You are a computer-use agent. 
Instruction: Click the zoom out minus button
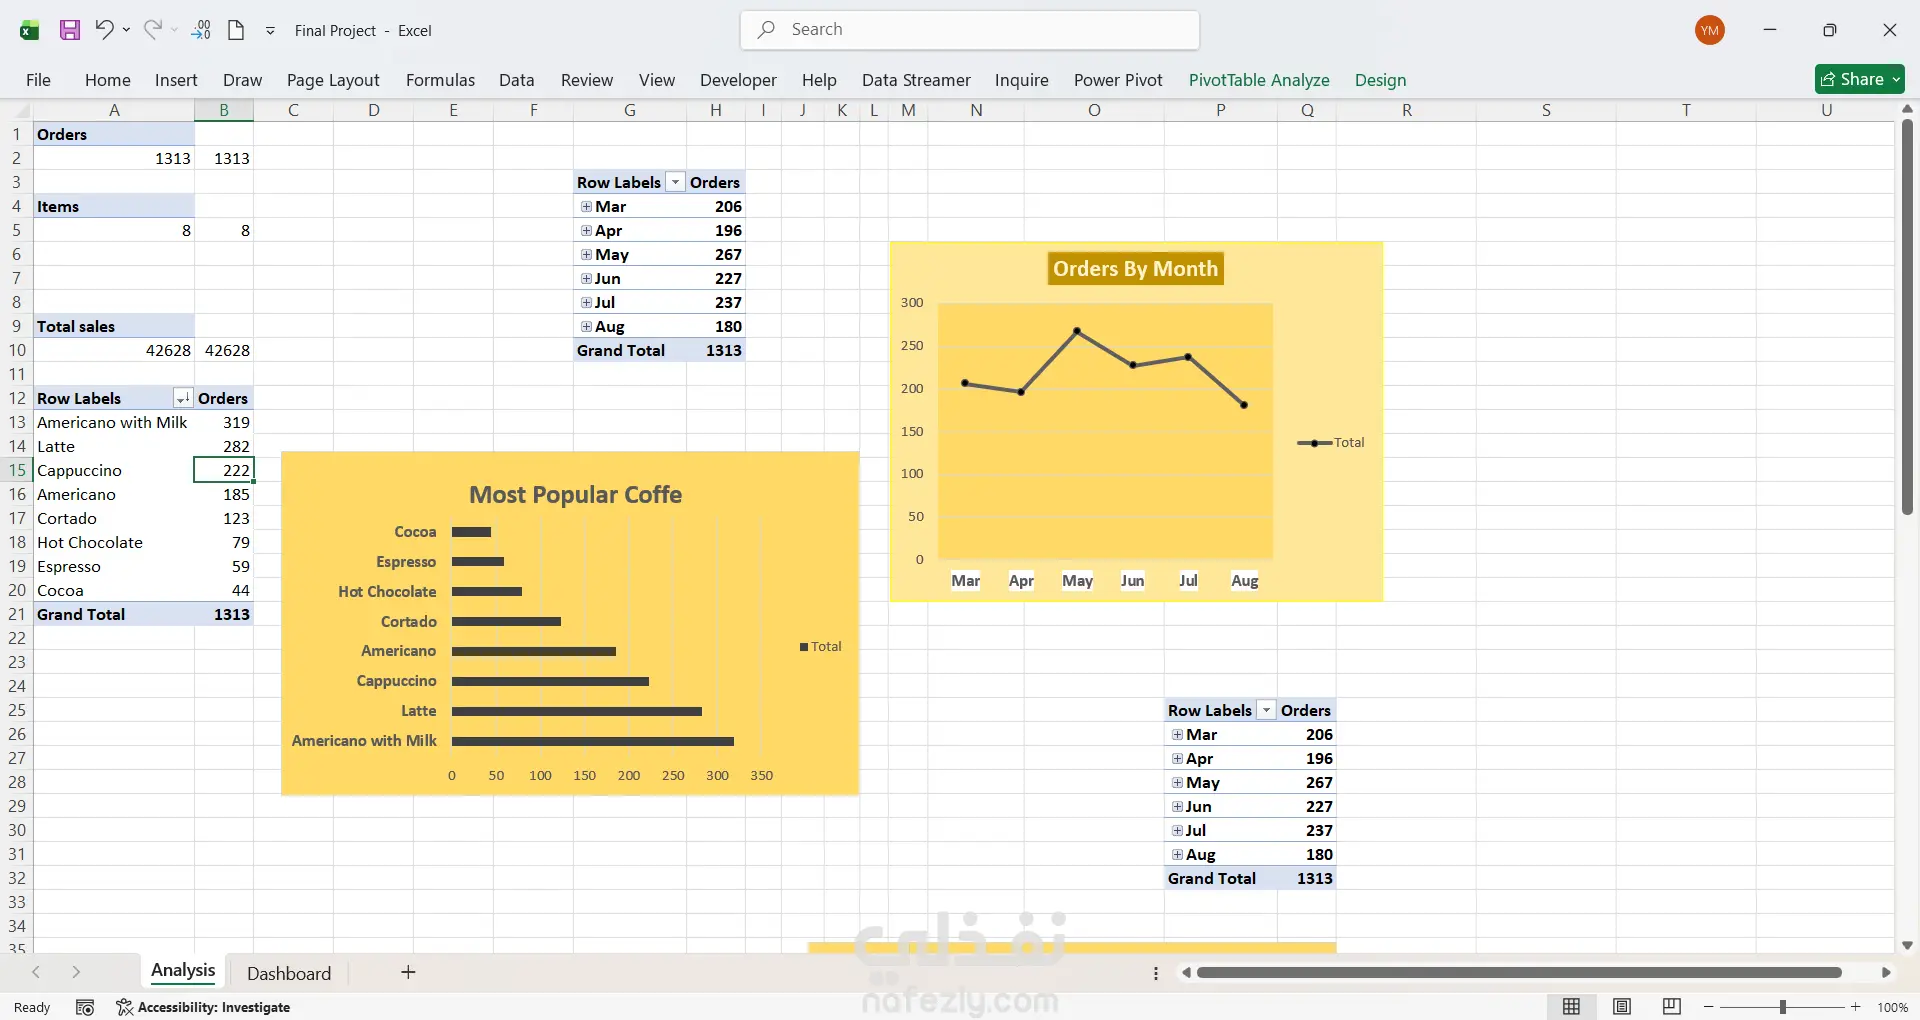coord(1709,1007)
